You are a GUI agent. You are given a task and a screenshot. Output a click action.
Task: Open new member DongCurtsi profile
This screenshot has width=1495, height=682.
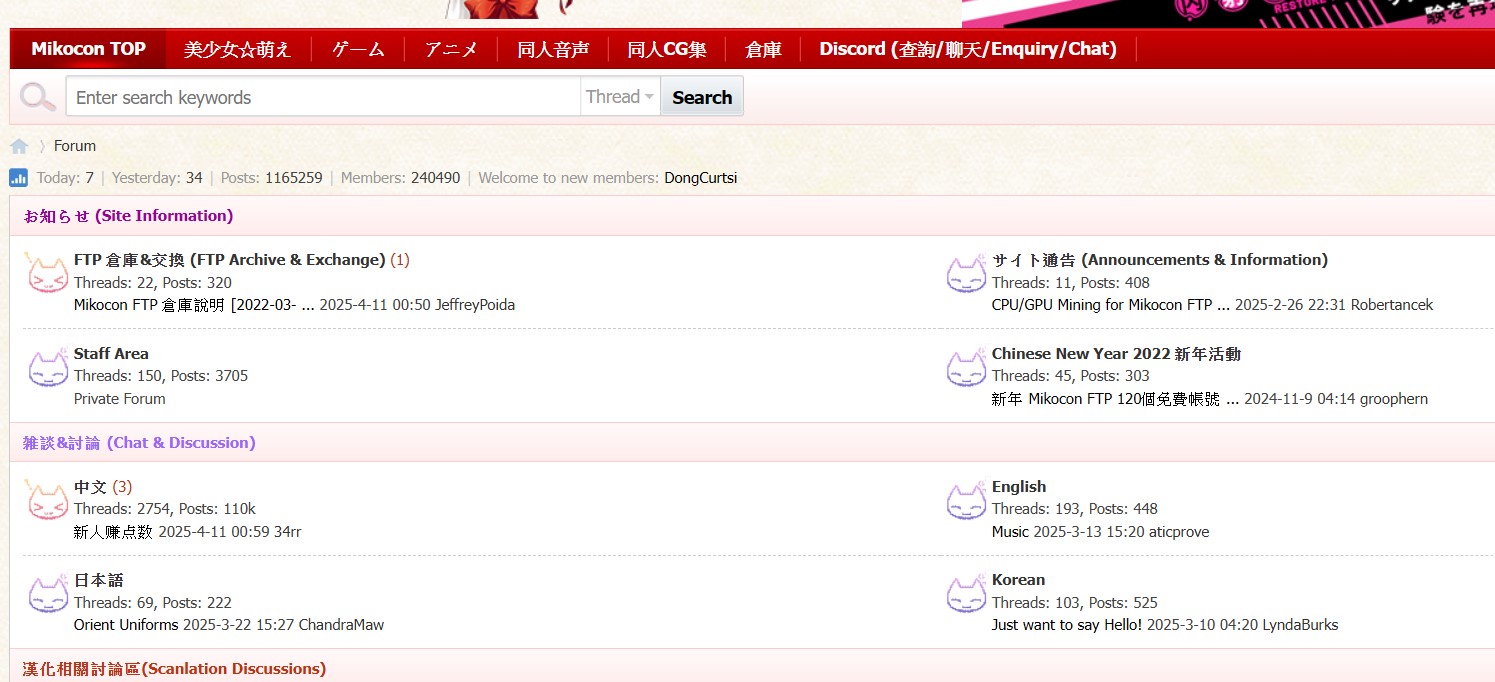click(700, 178)
